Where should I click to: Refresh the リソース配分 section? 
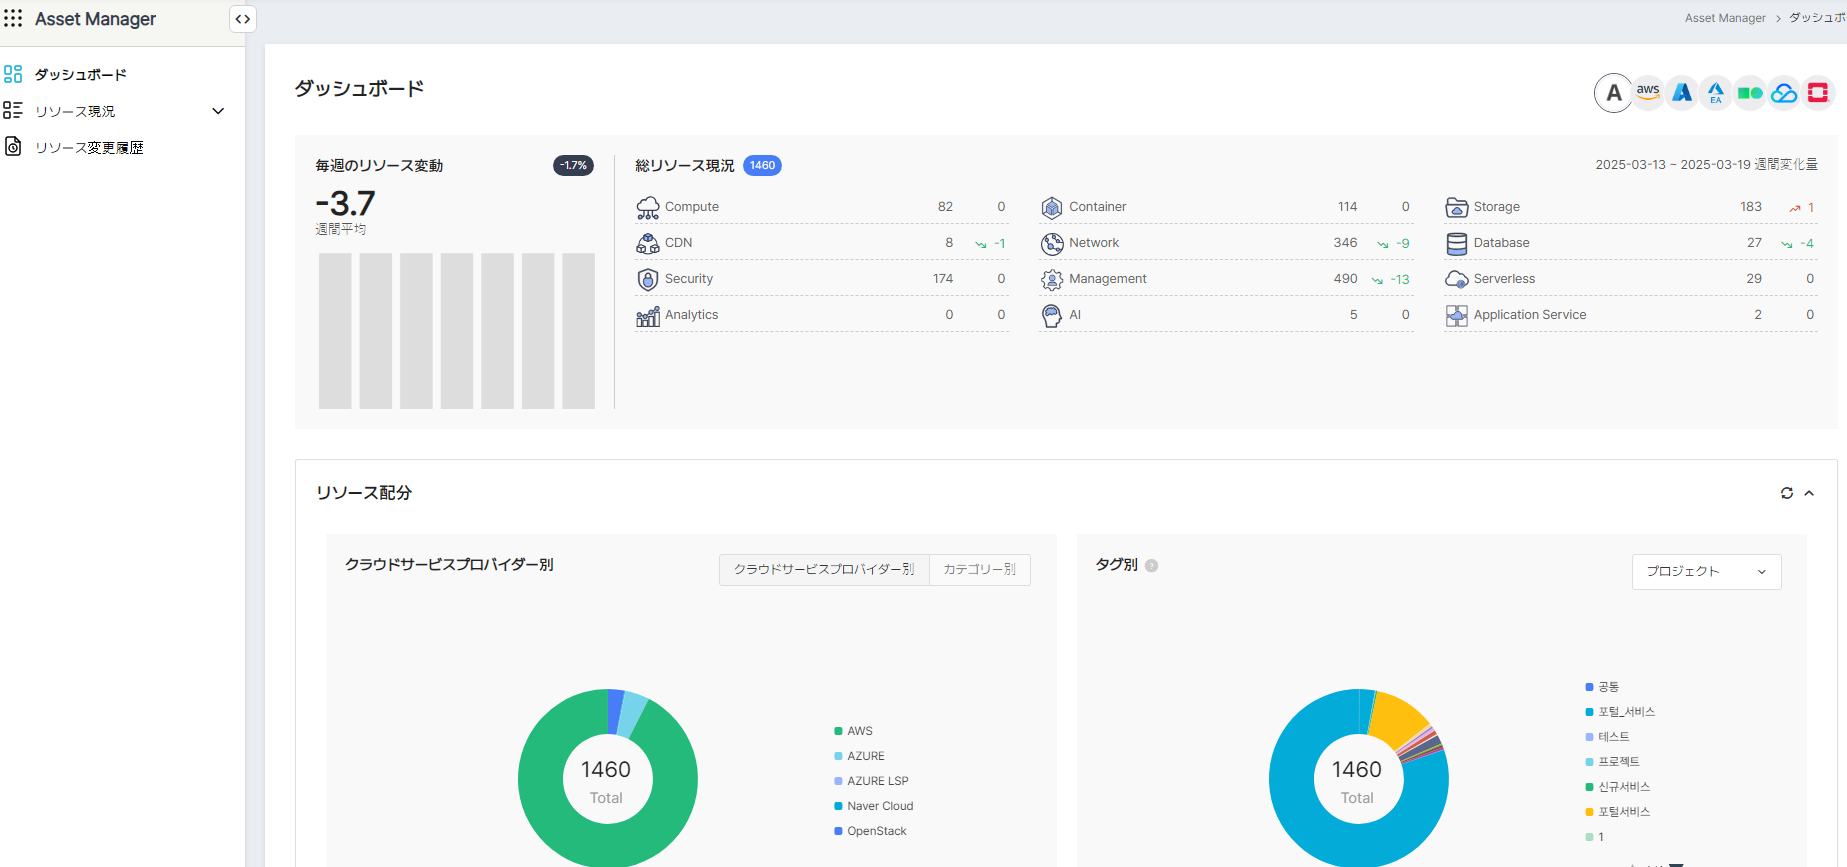click(1787, 493)
